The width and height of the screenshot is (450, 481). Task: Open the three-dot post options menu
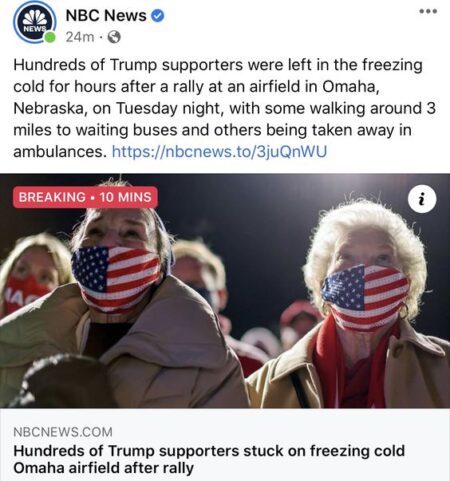coord(428,11)
